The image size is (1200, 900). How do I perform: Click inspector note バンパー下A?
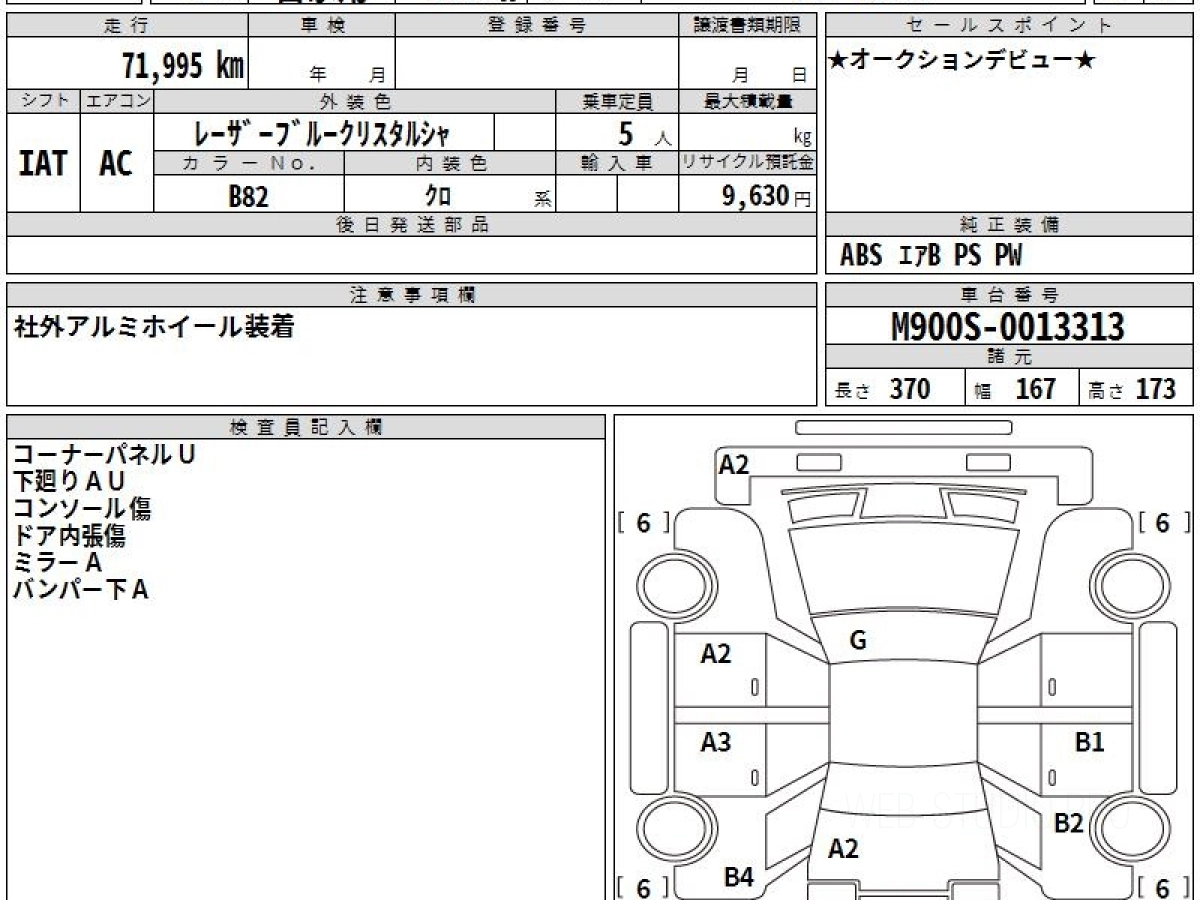(x=81, y=589)
